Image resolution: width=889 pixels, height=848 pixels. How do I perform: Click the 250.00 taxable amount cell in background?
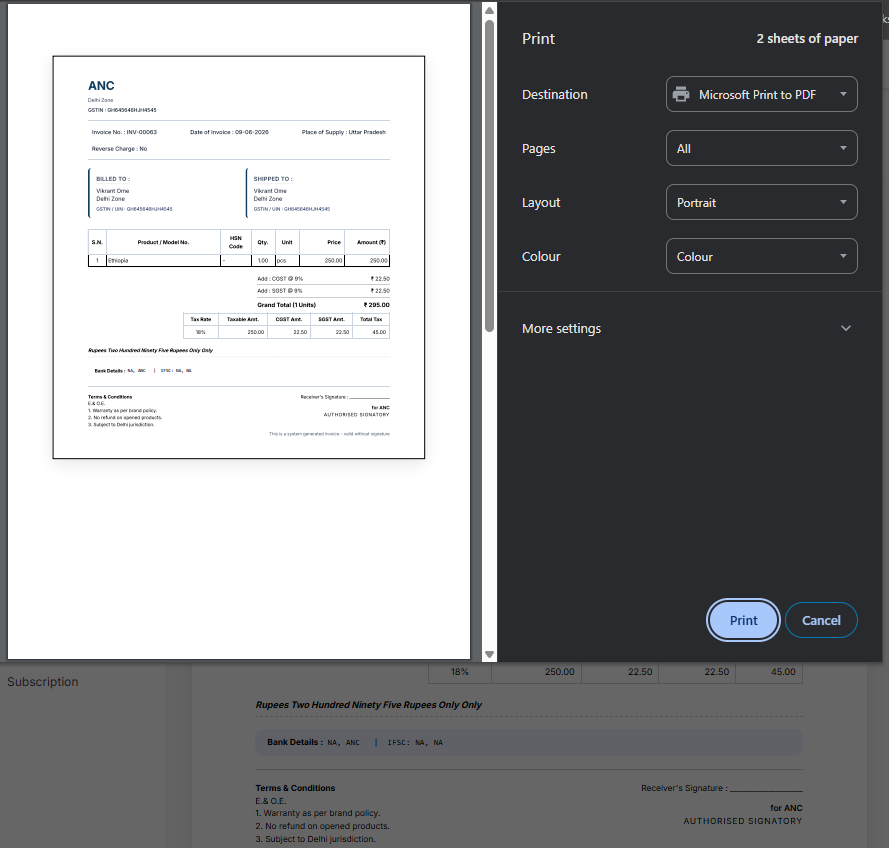point(536,672)
